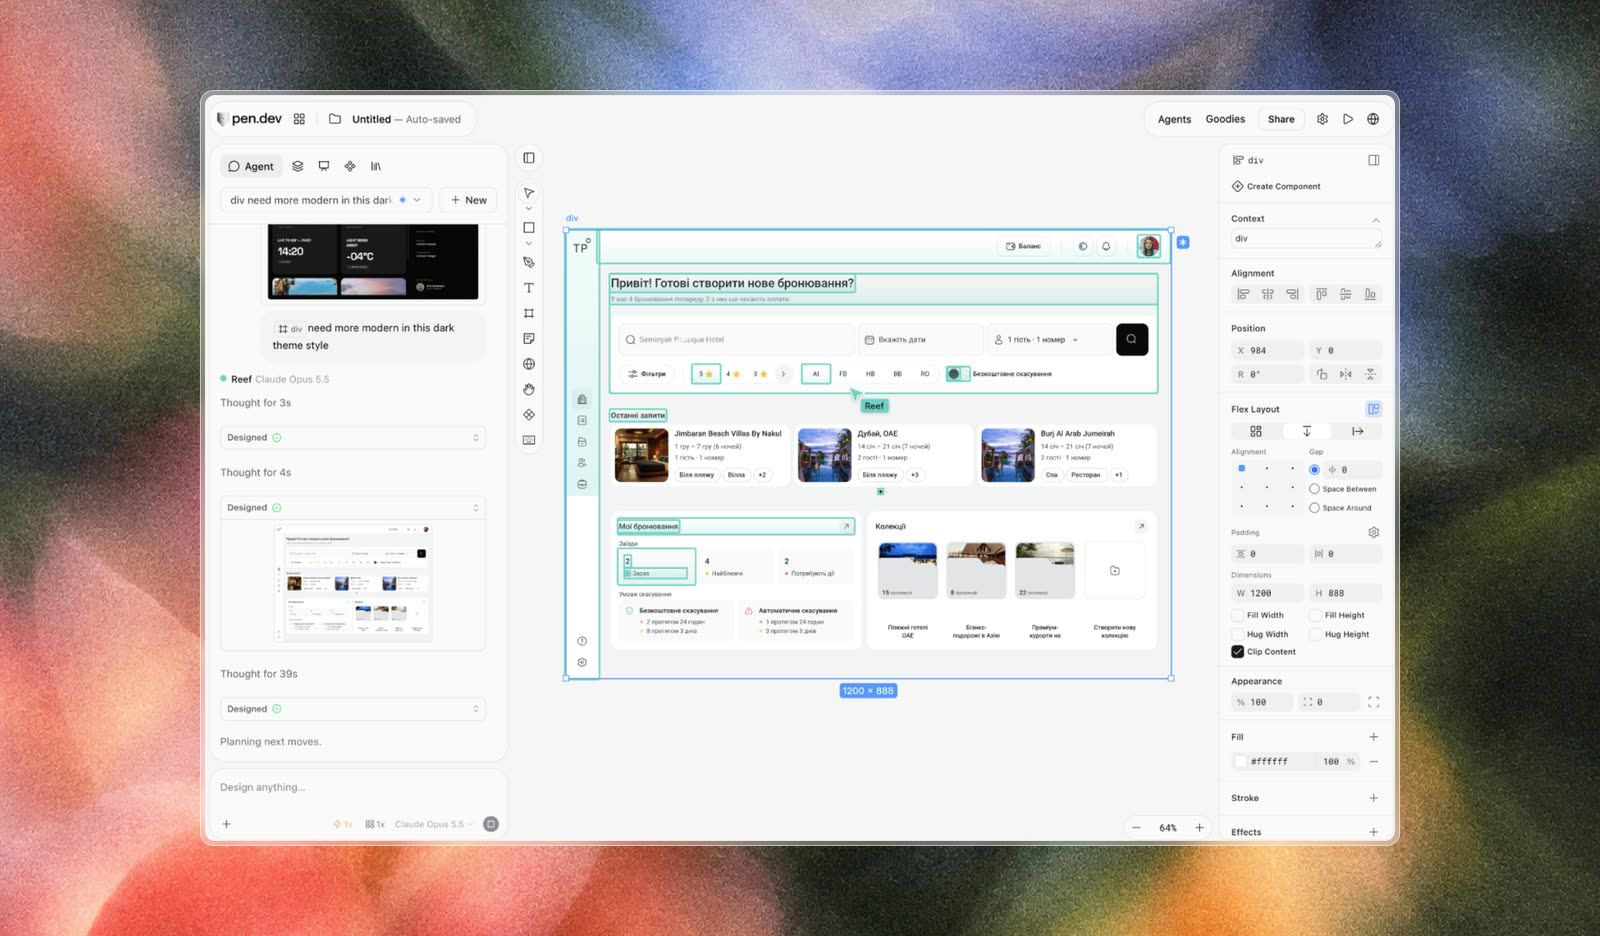Select the Pen drawing tool
Screen dimensions: 1600x936
(529, 262)
